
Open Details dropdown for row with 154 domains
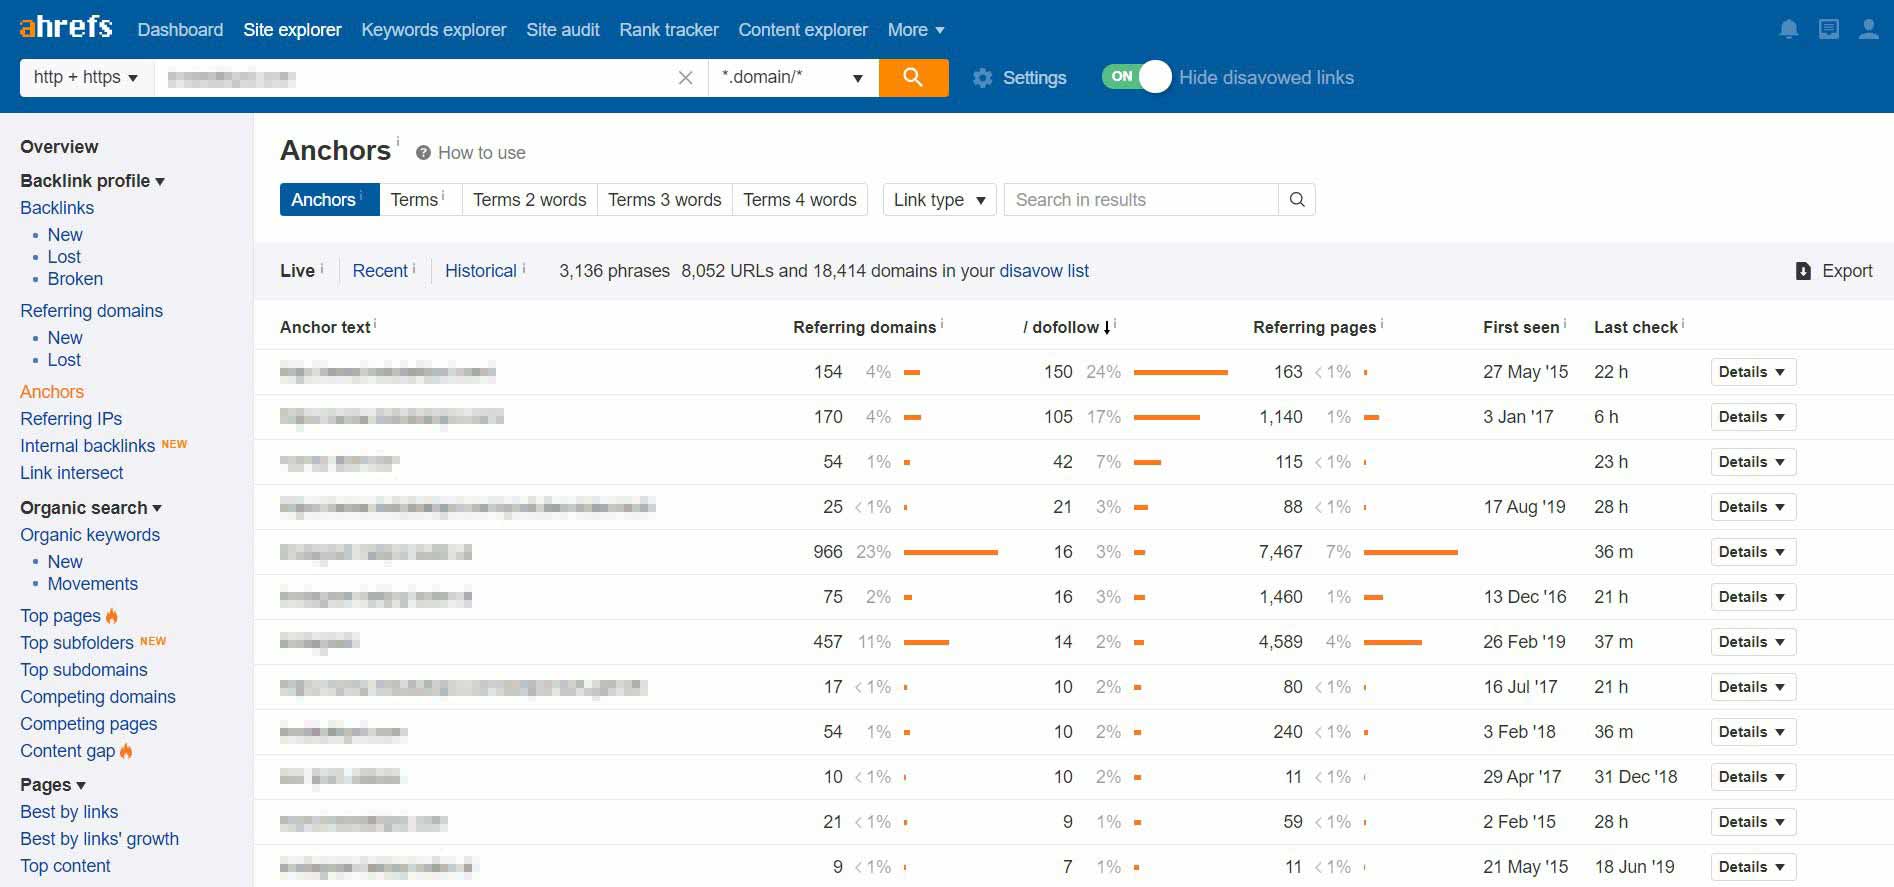click(x=1753, y=372)
